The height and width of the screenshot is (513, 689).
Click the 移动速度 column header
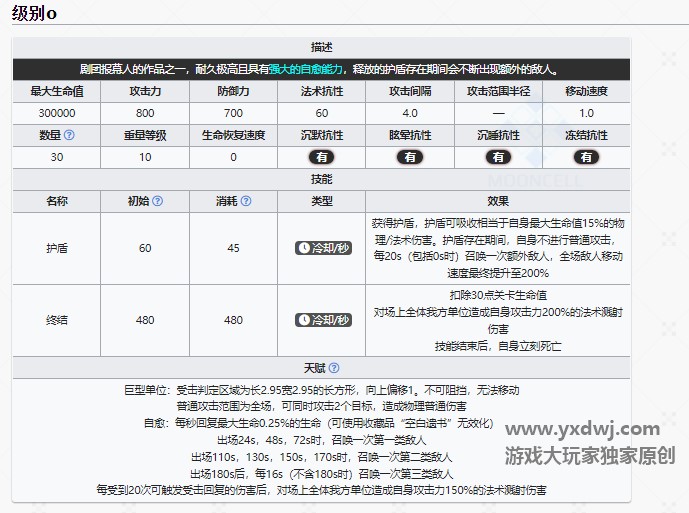point(586,91)
